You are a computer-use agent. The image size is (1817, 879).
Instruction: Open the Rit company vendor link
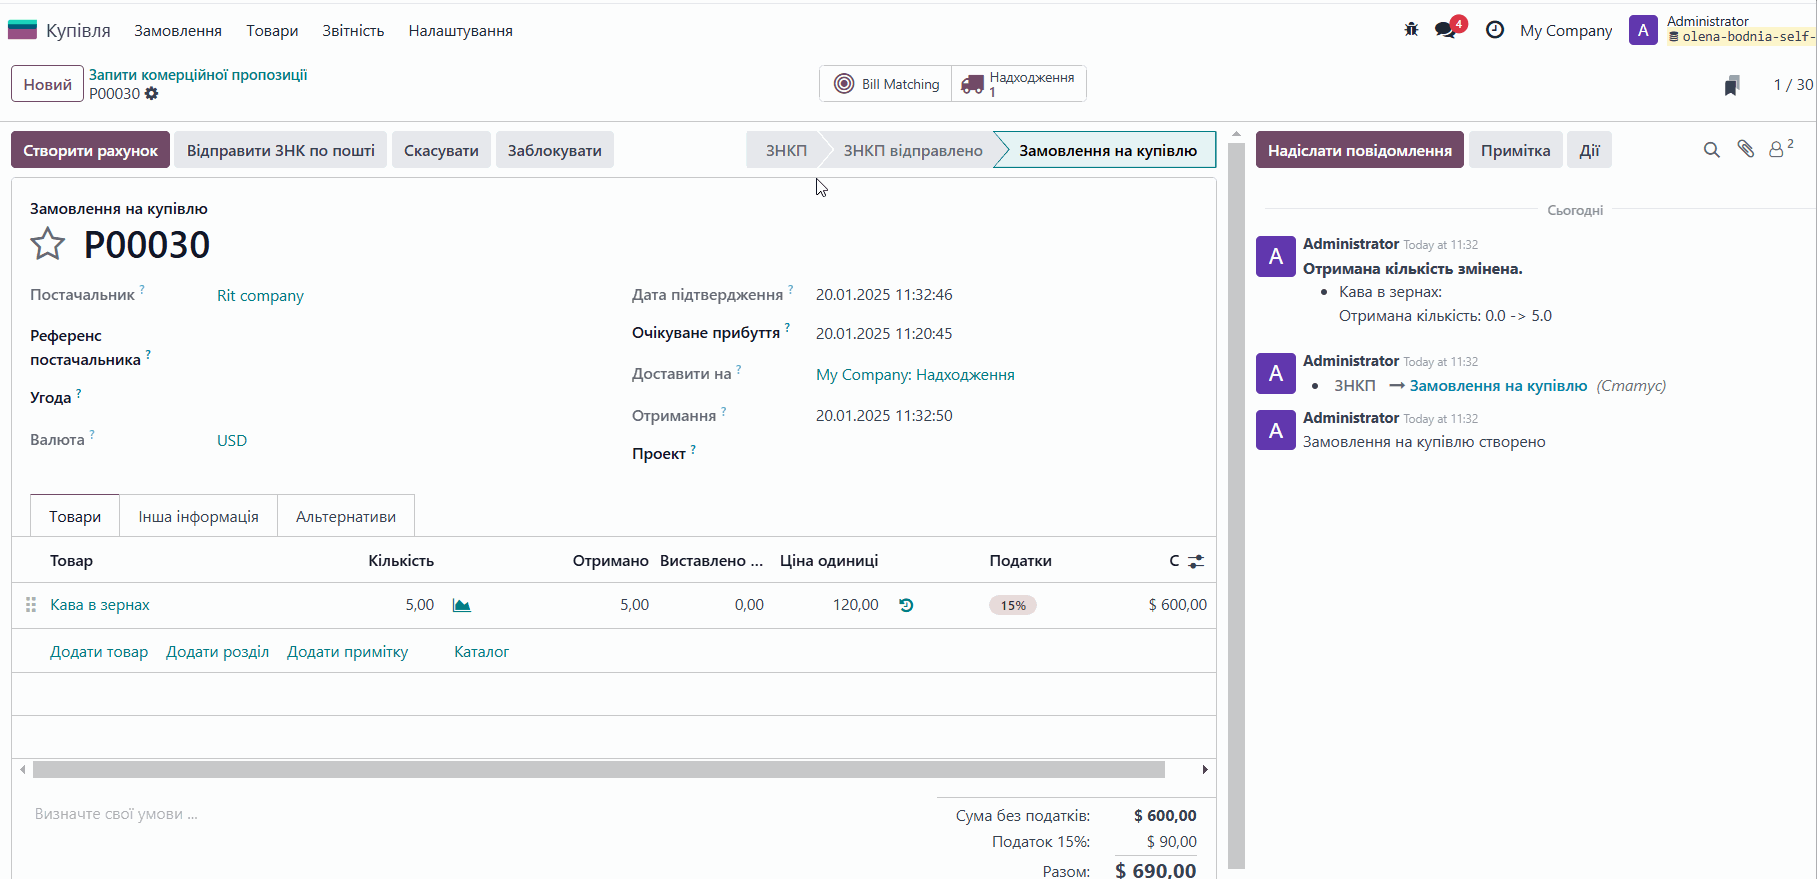click(260, 295)
